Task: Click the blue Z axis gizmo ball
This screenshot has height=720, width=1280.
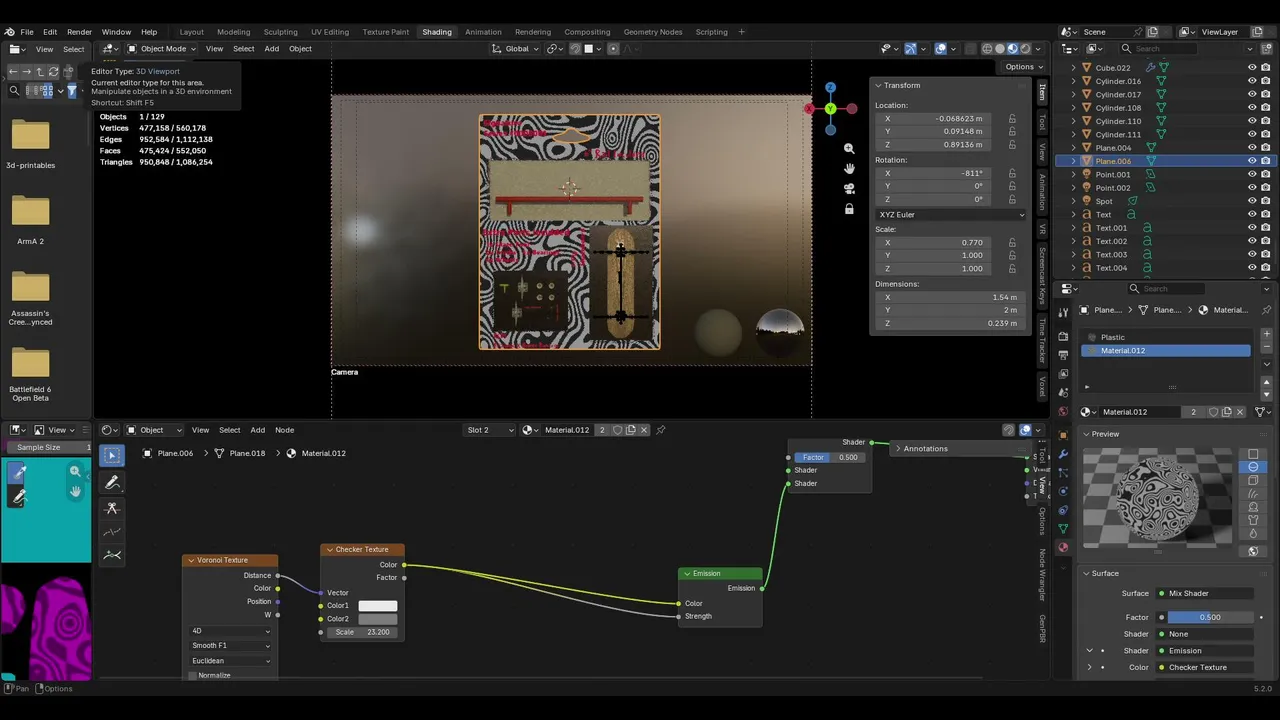Action: click(830, 87)
